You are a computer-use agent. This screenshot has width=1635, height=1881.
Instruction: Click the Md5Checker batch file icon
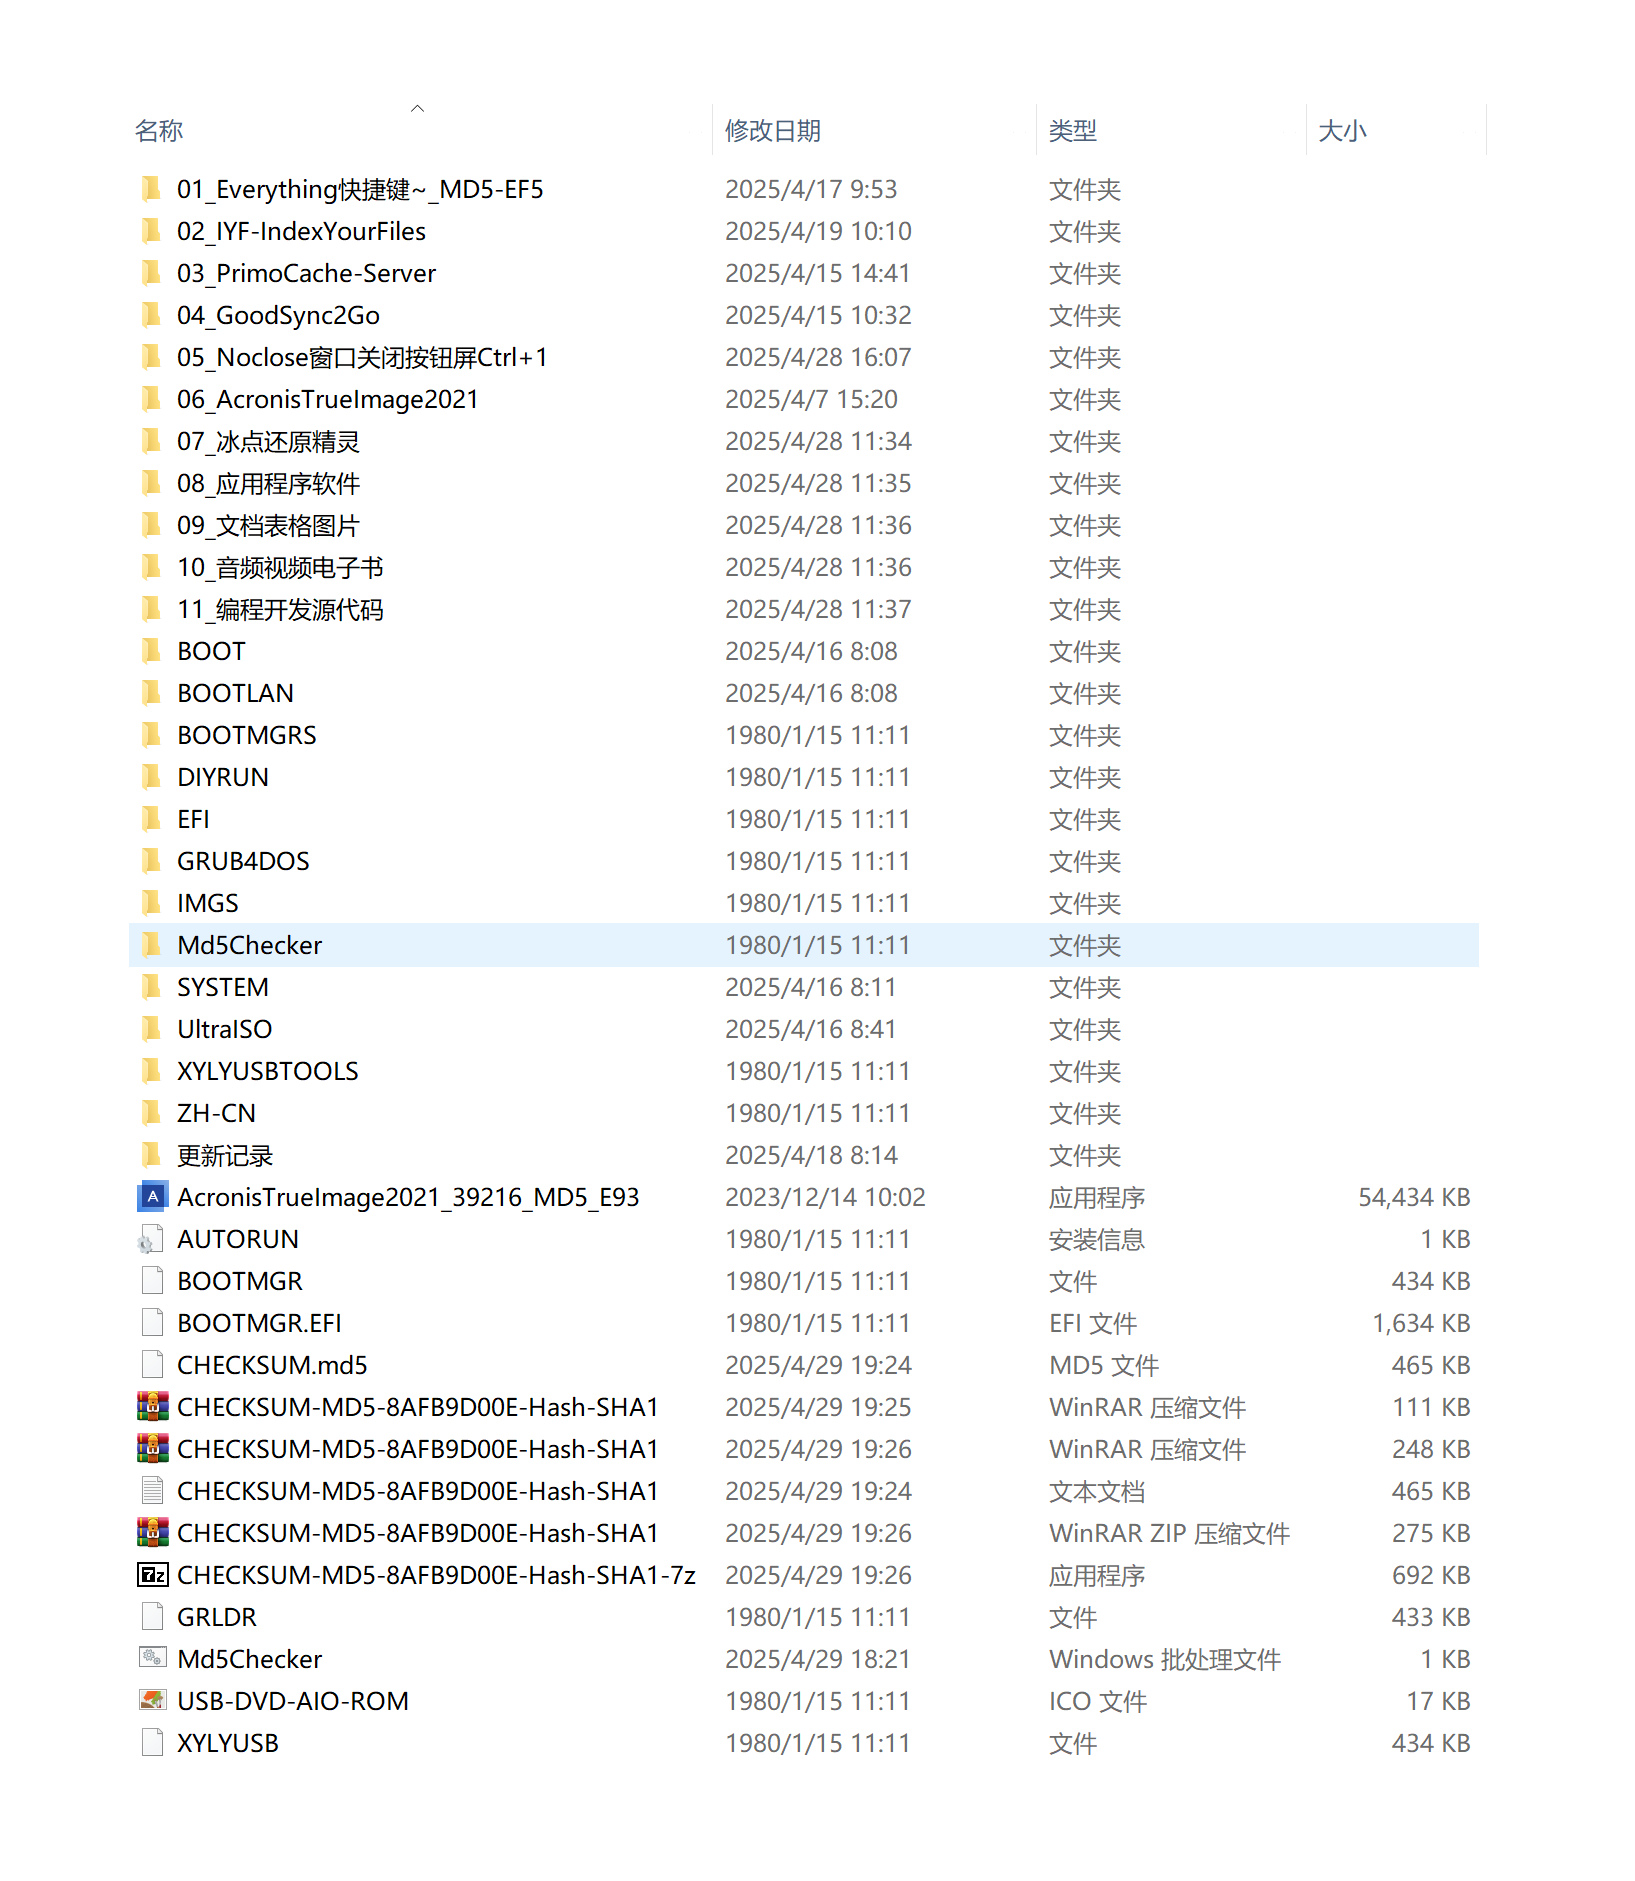152,1659
